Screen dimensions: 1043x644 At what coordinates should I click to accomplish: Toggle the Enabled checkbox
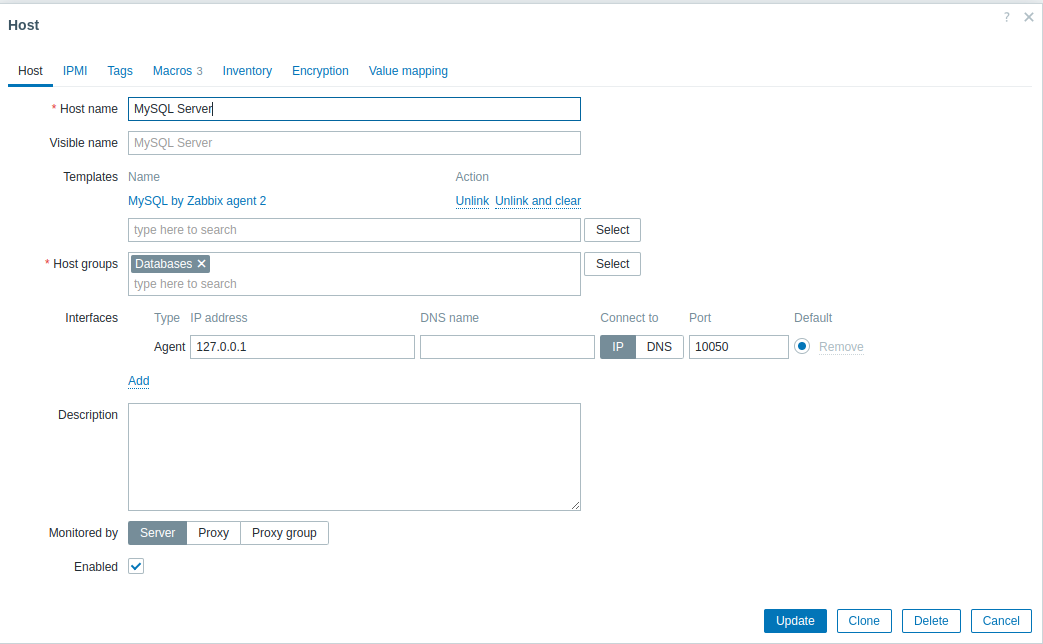point(137,567)
